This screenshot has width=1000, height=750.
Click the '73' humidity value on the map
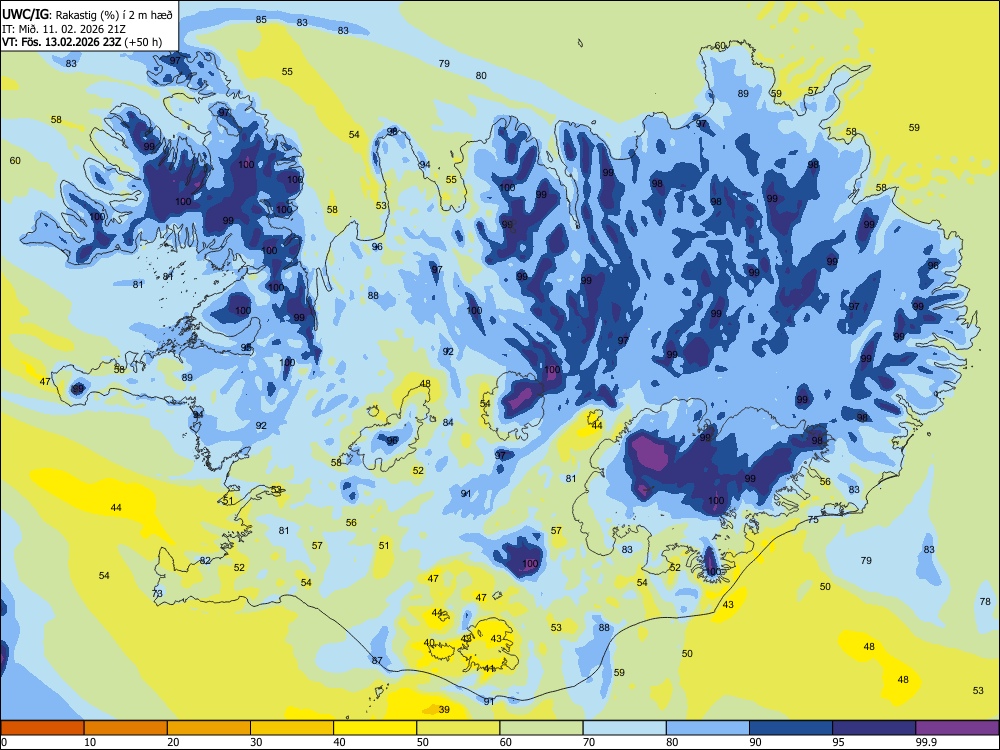pos(157,593)
